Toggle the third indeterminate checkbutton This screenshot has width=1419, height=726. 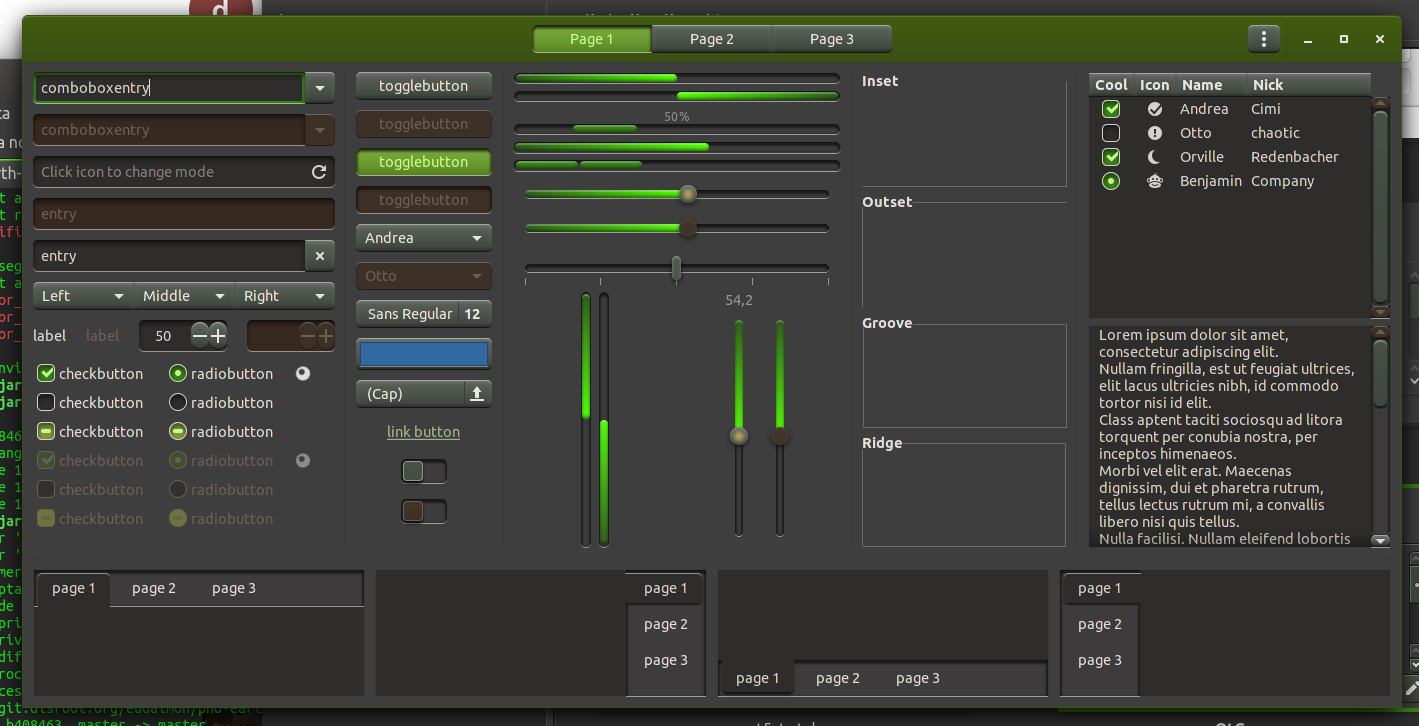coord(46,432)
